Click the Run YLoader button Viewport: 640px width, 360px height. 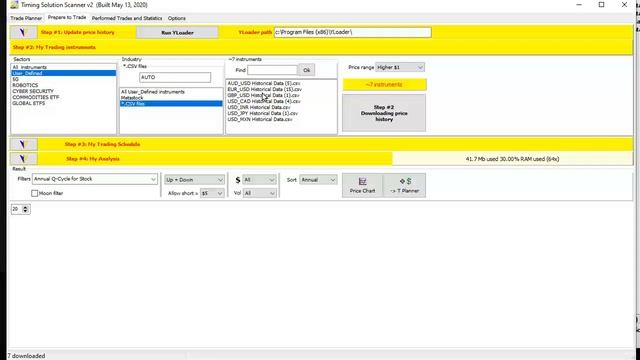pyautogui.click(x=177, y=33)
